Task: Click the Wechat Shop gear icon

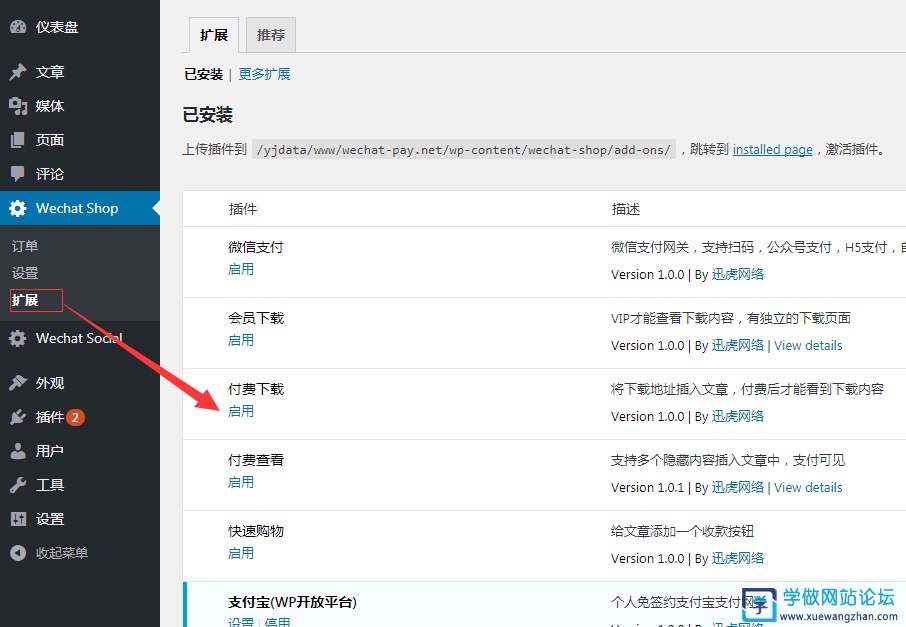Action: 18,208
